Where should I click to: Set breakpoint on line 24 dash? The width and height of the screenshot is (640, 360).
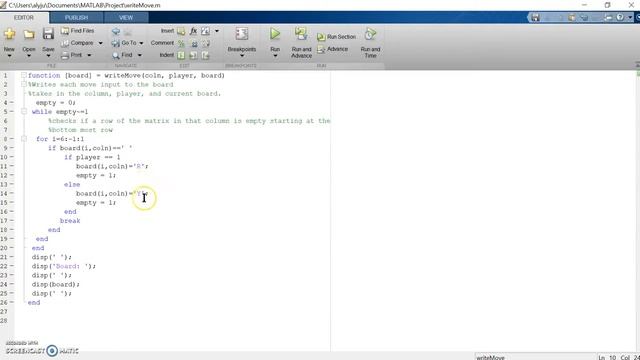pyautogui.click(x=11, y=284)
